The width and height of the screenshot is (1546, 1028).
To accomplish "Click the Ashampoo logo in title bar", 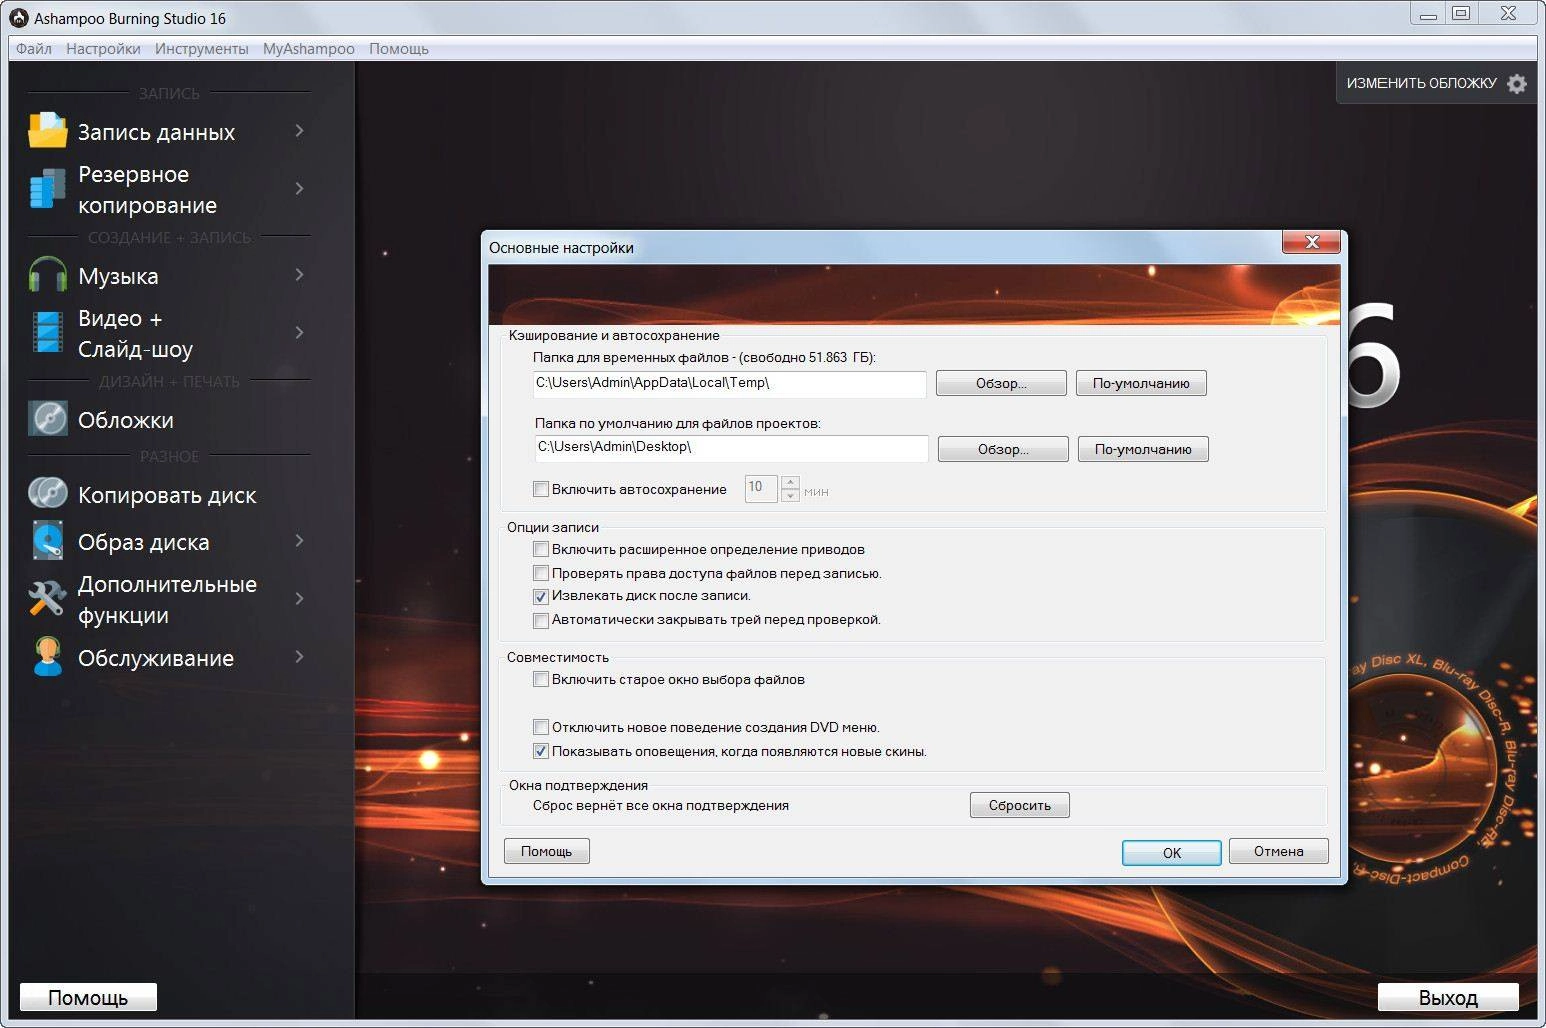I will (18, 18).
